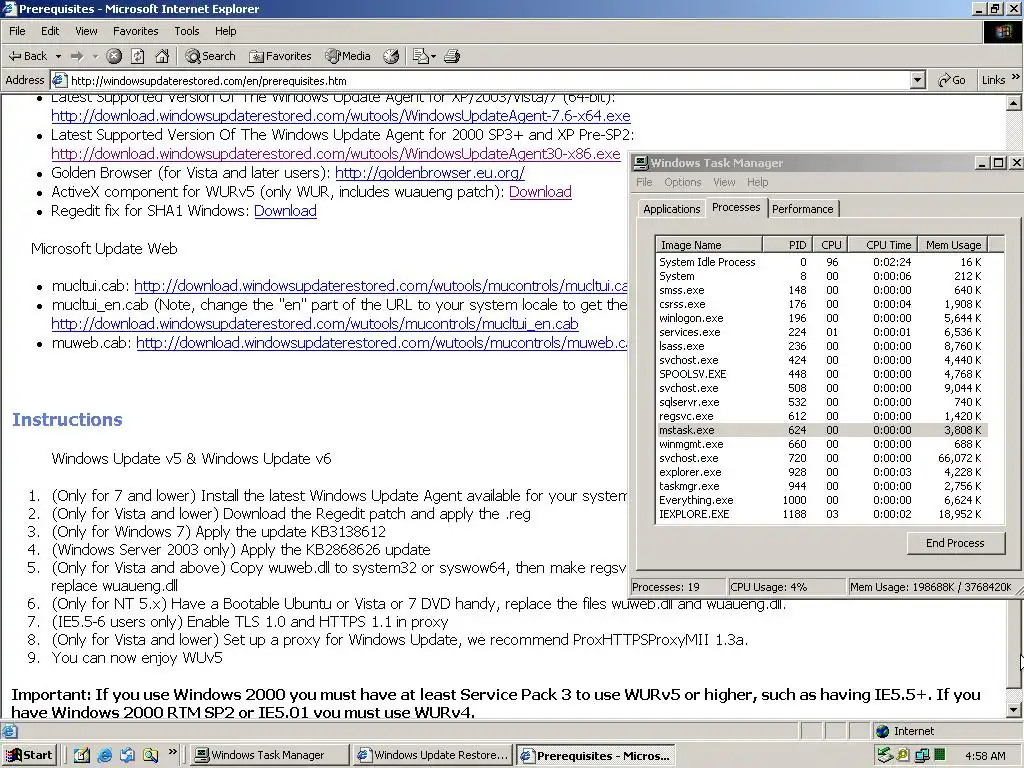Click Download link for Regedit SHA1 fix
This screenshot has height=768, width=1024.
coord(285,211)
